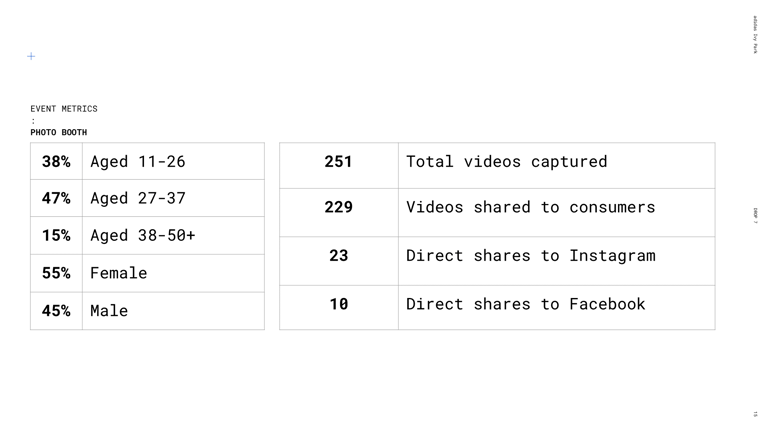768x432 pixels.
Task: Select the PHOTO BOOTH subtitle
Action: [x=59, y=132]
